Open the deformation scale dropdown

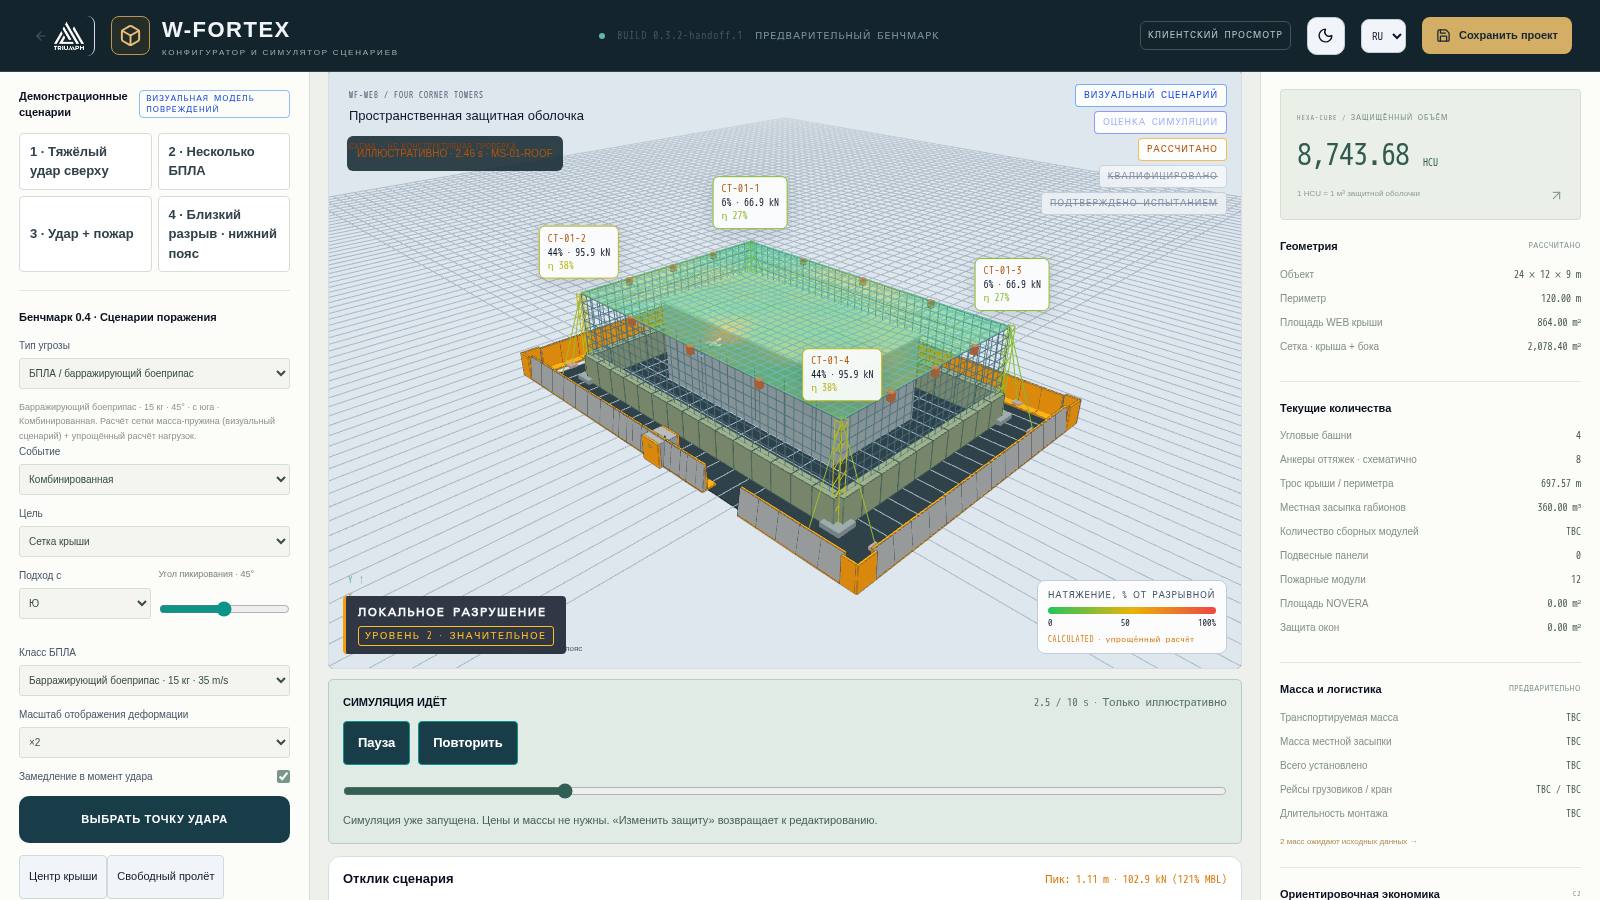coord(154,742)
